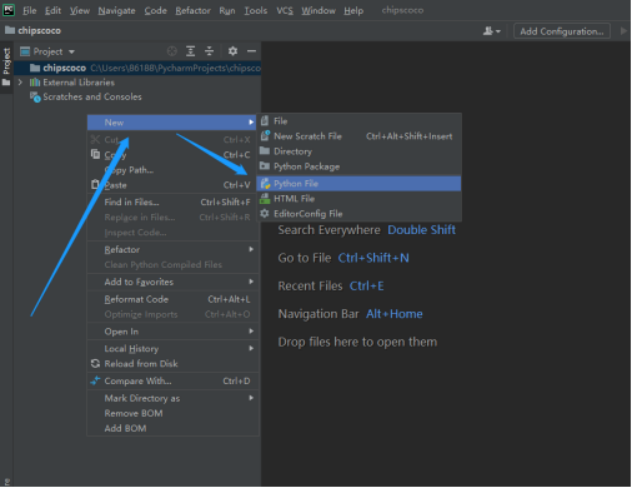
Task: Open the Help menu
Action: (x=353, y=10)
